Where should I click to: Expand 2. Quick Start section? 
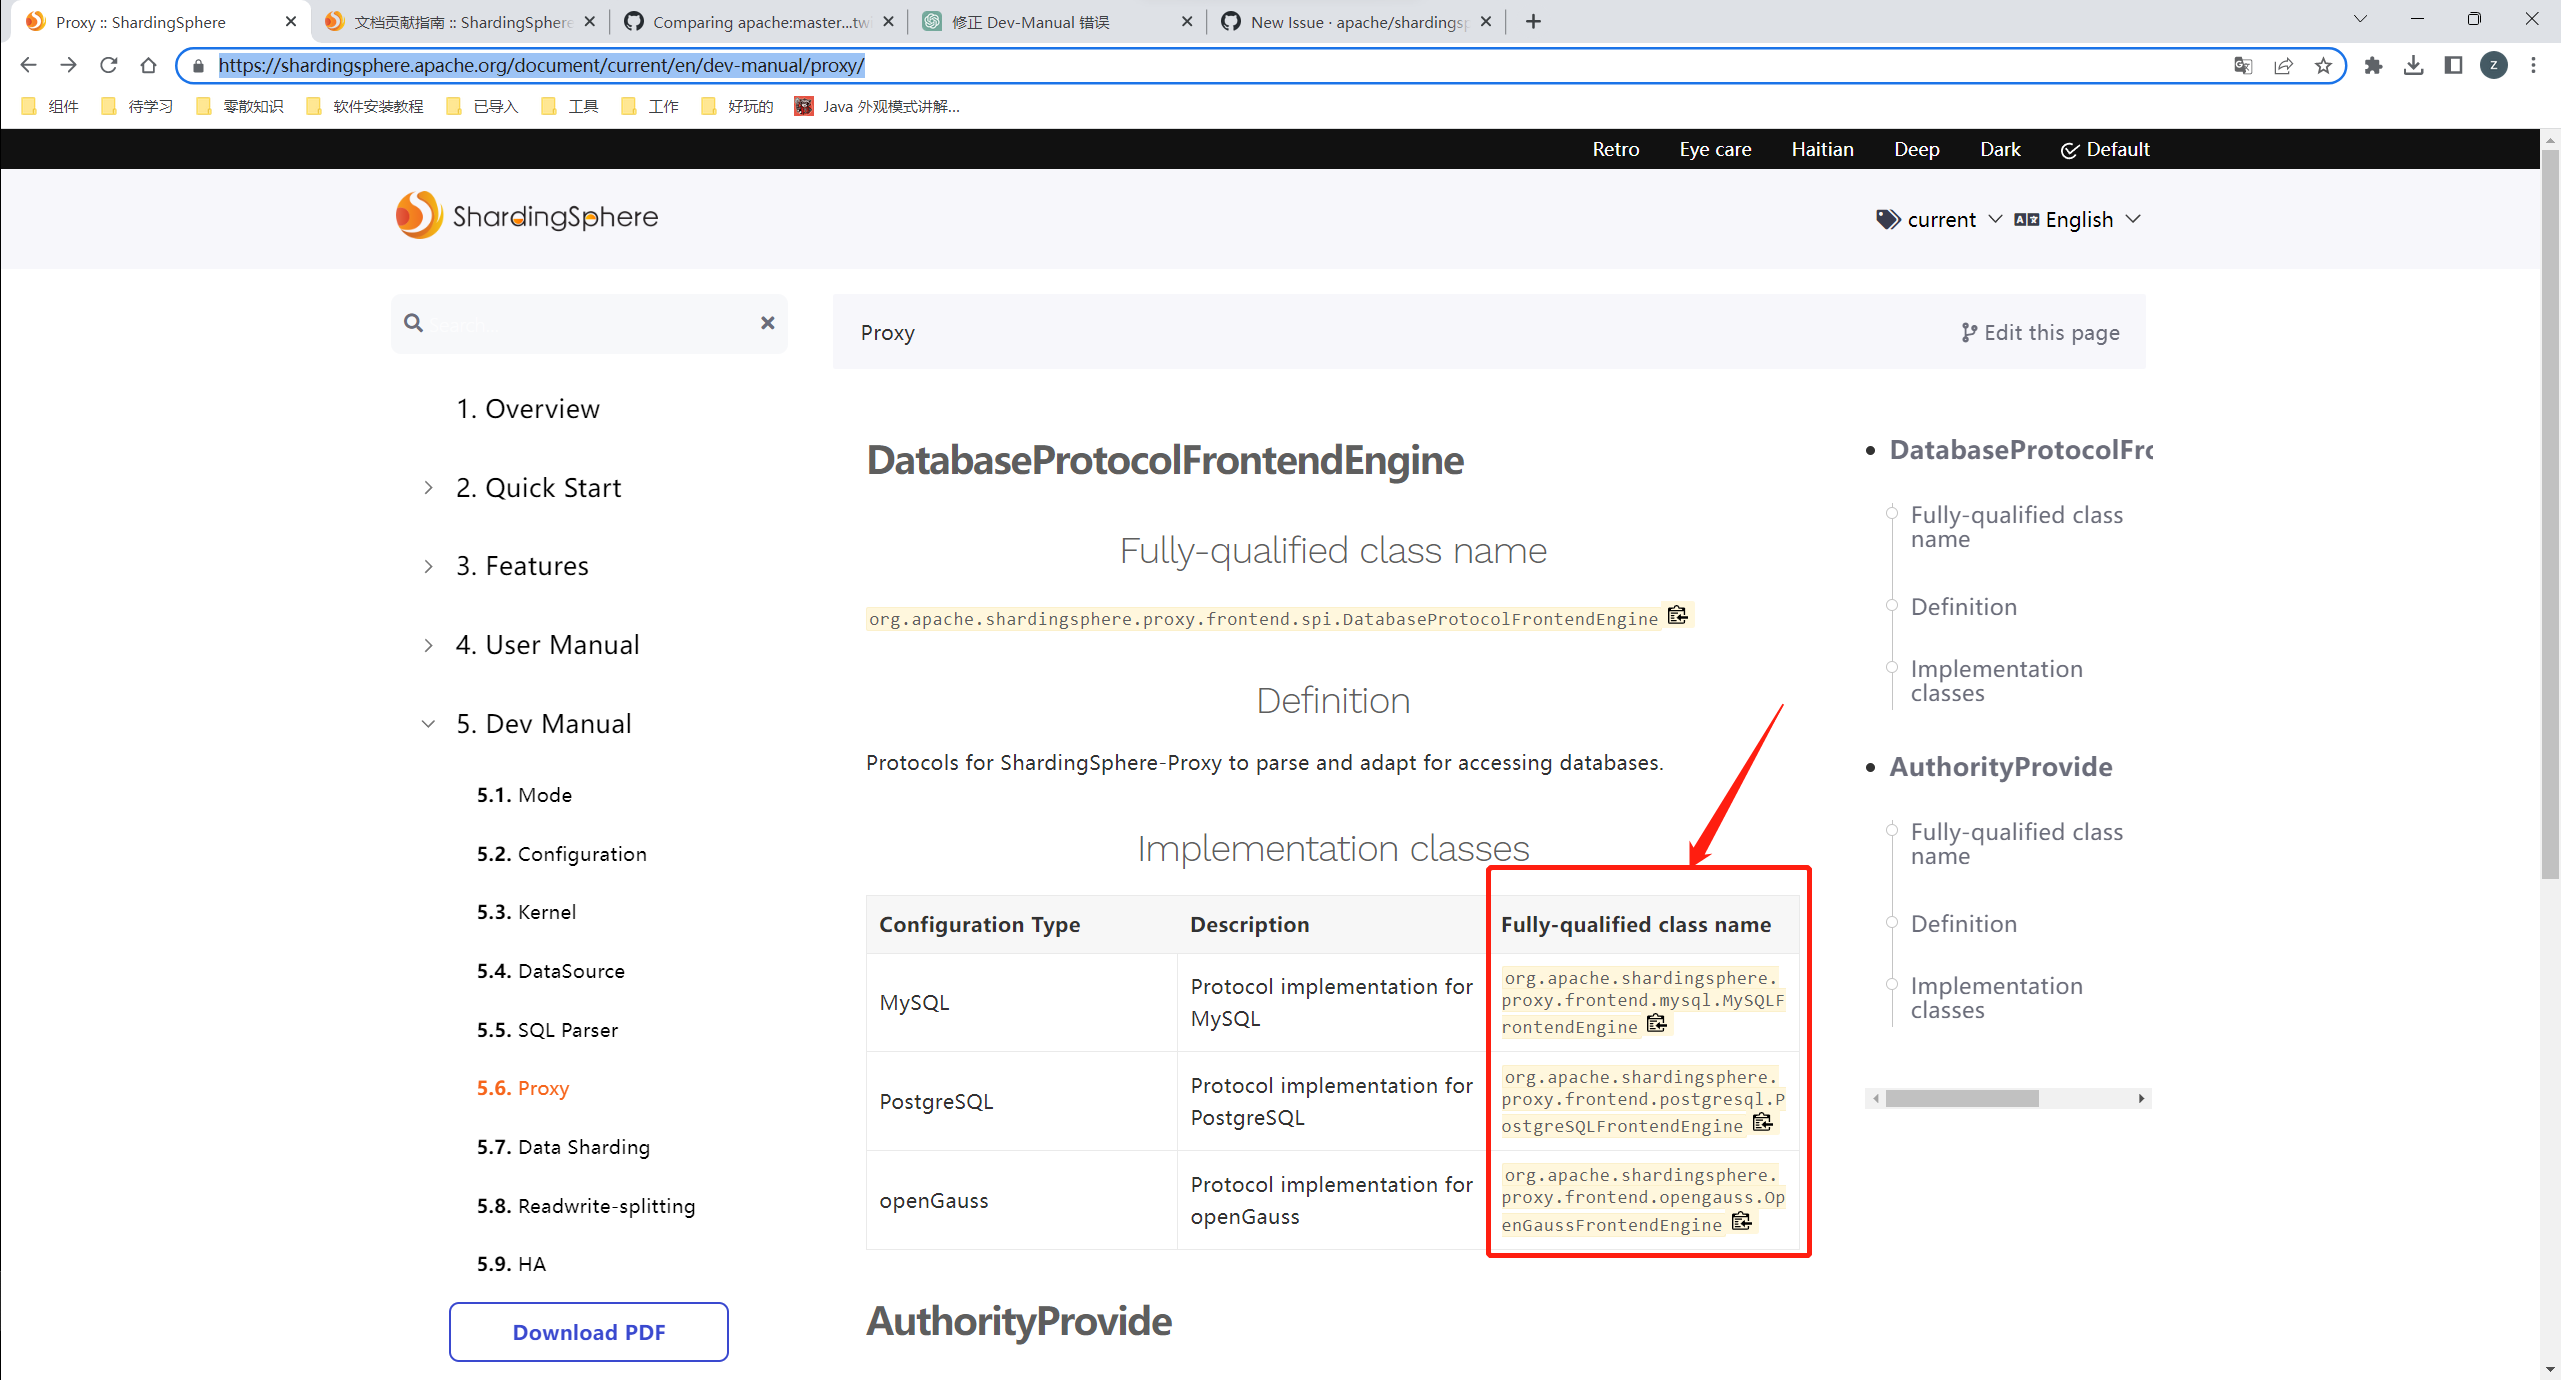point(428,488)
